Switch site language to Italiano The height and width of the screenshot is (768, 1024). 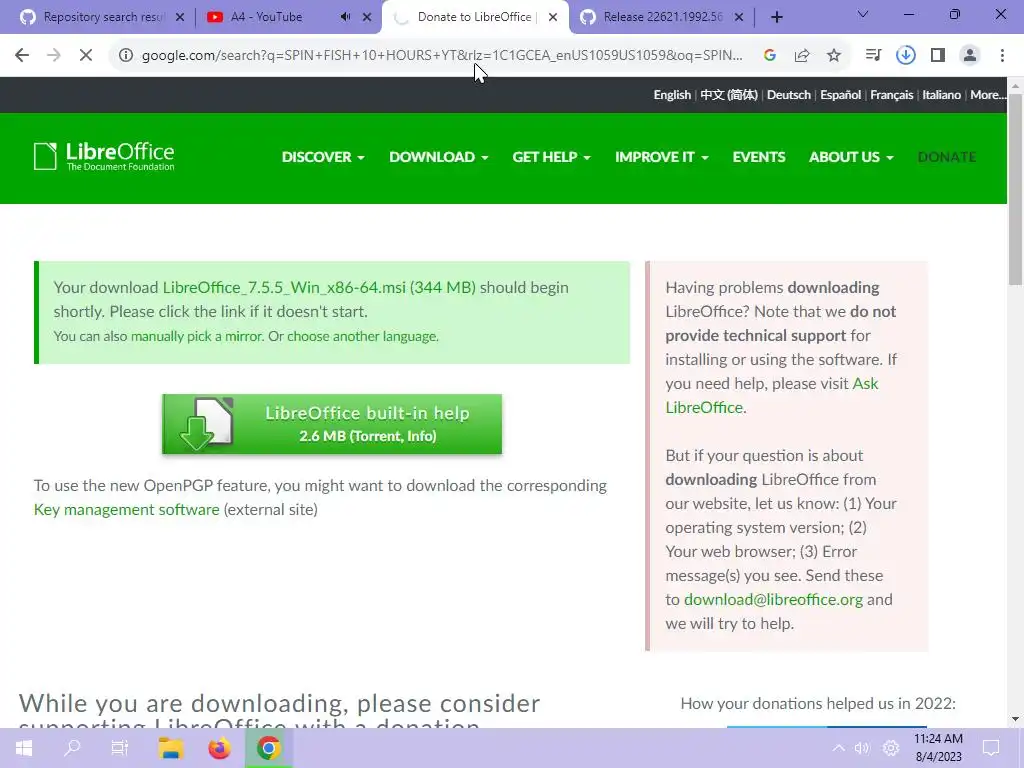941,95
